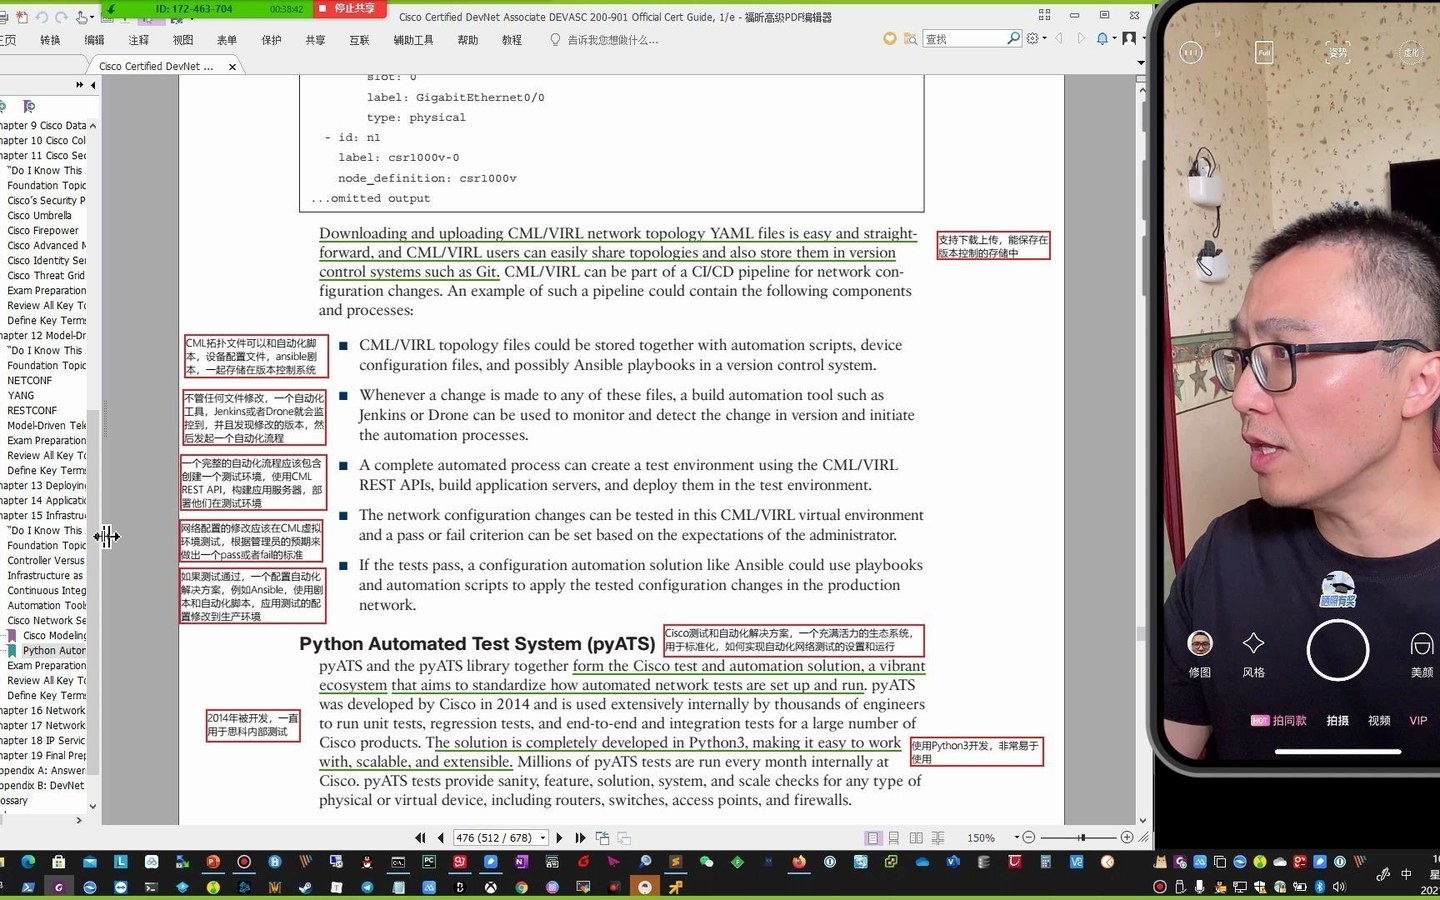Switch to continuous page view

tap(894, 838)
